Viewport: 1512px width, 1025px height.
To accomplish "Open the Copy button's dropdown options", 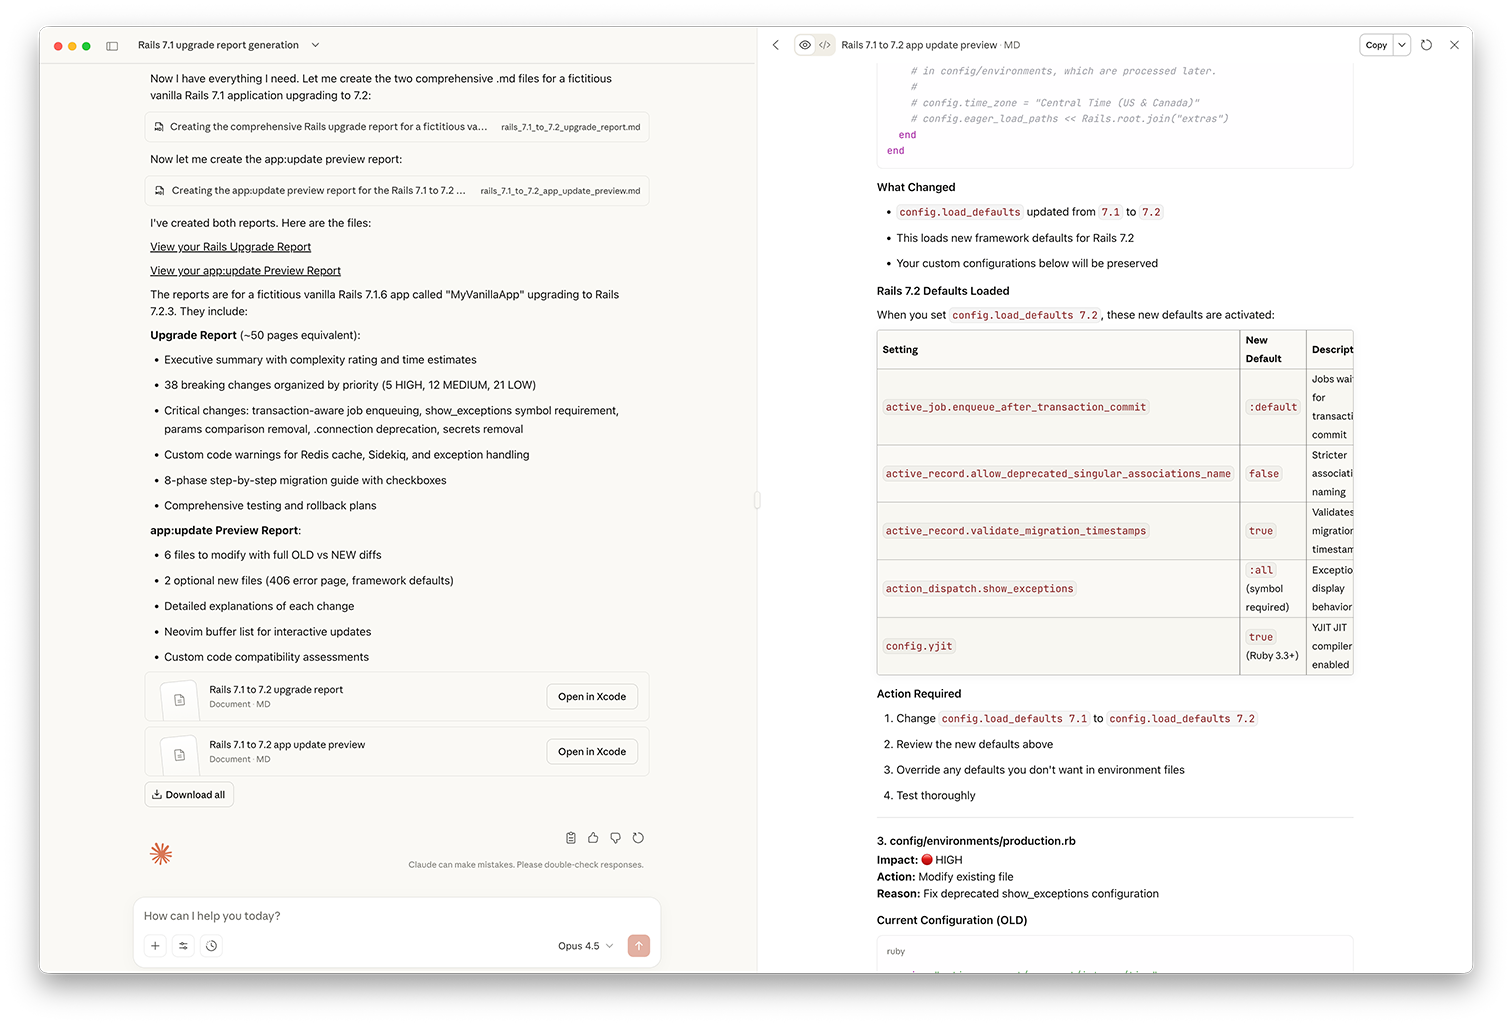I will pos(1402,44).
